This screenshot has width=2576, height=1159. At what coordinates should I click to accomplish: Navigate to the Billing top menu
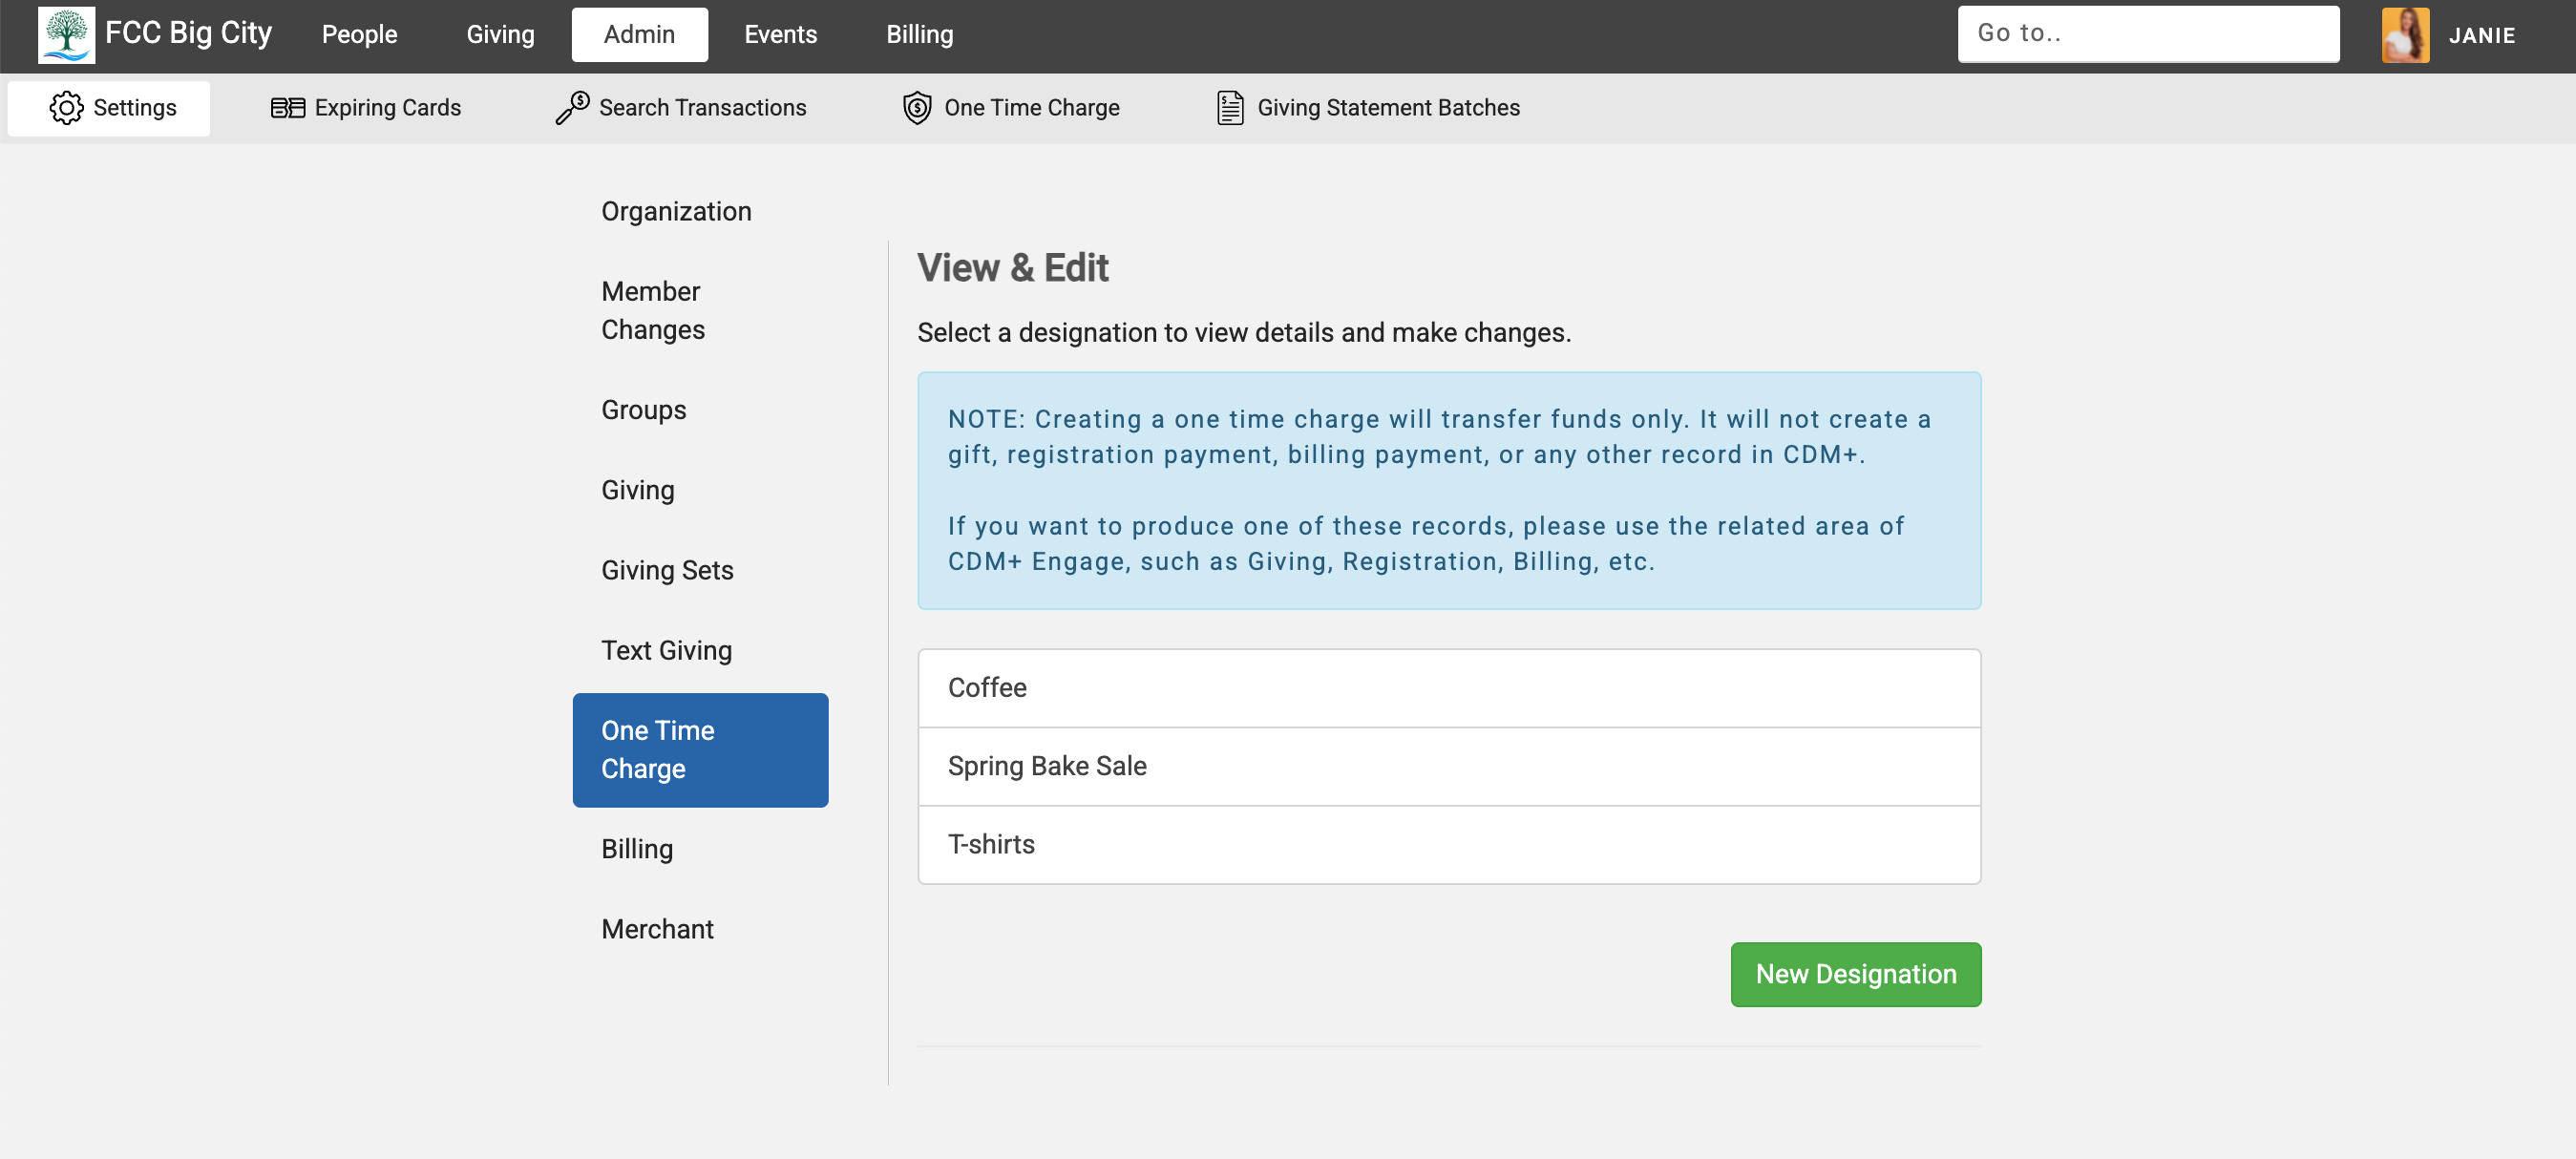pyautogui.click(x=918, y=33)
